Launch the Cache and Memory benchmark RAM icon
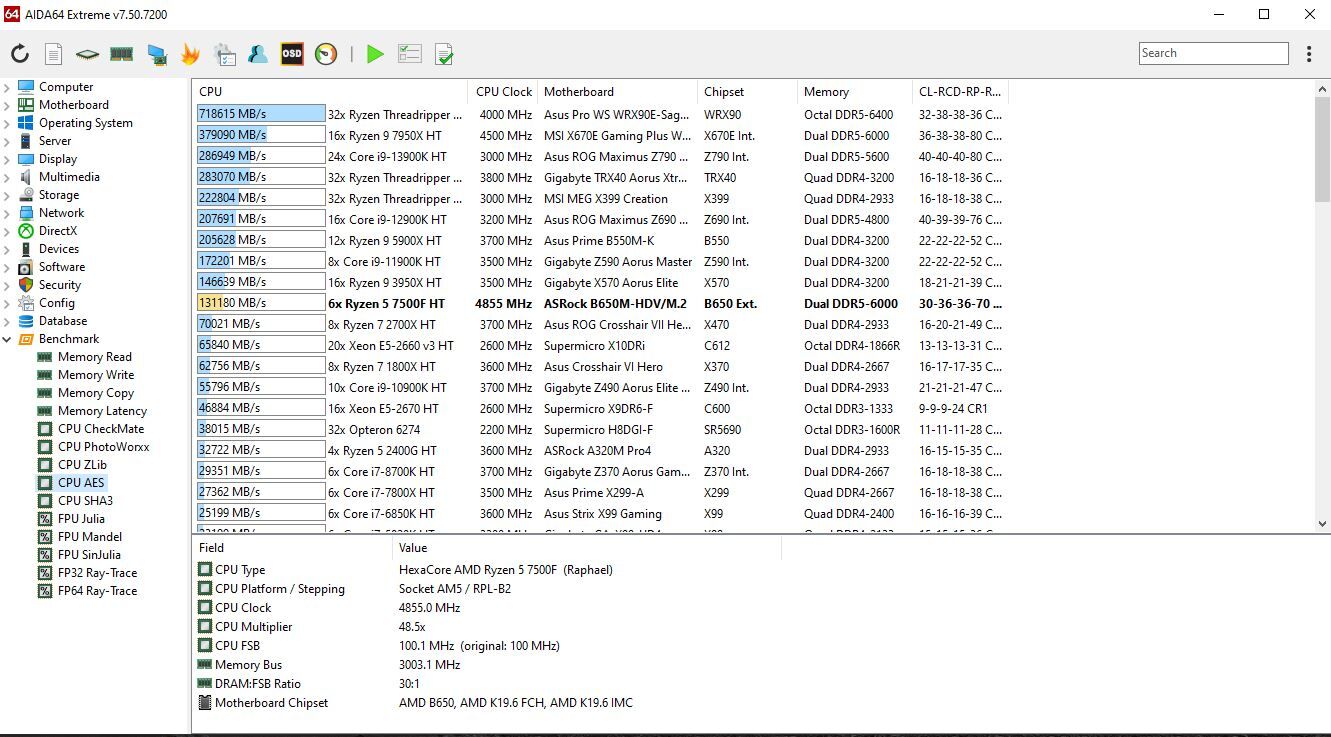 [x=122, y=54]
